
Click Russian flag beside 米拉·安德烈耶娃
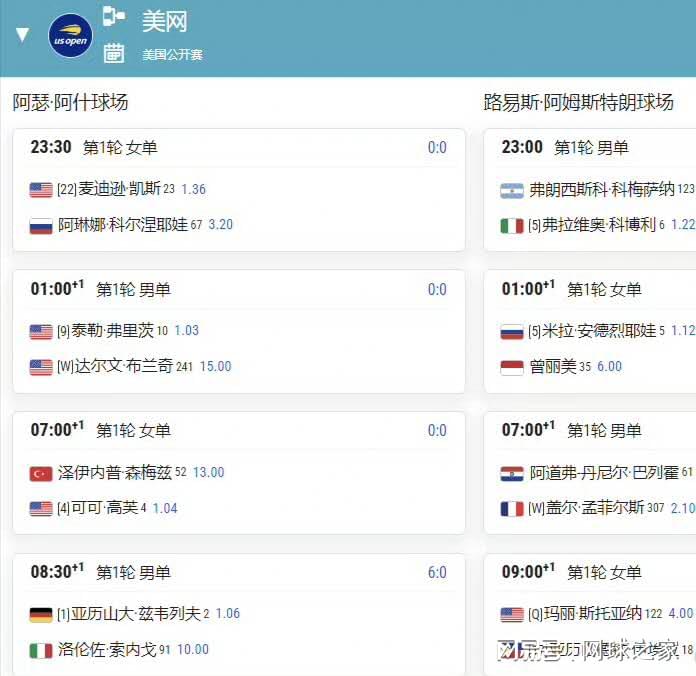[x=512, y=332]
